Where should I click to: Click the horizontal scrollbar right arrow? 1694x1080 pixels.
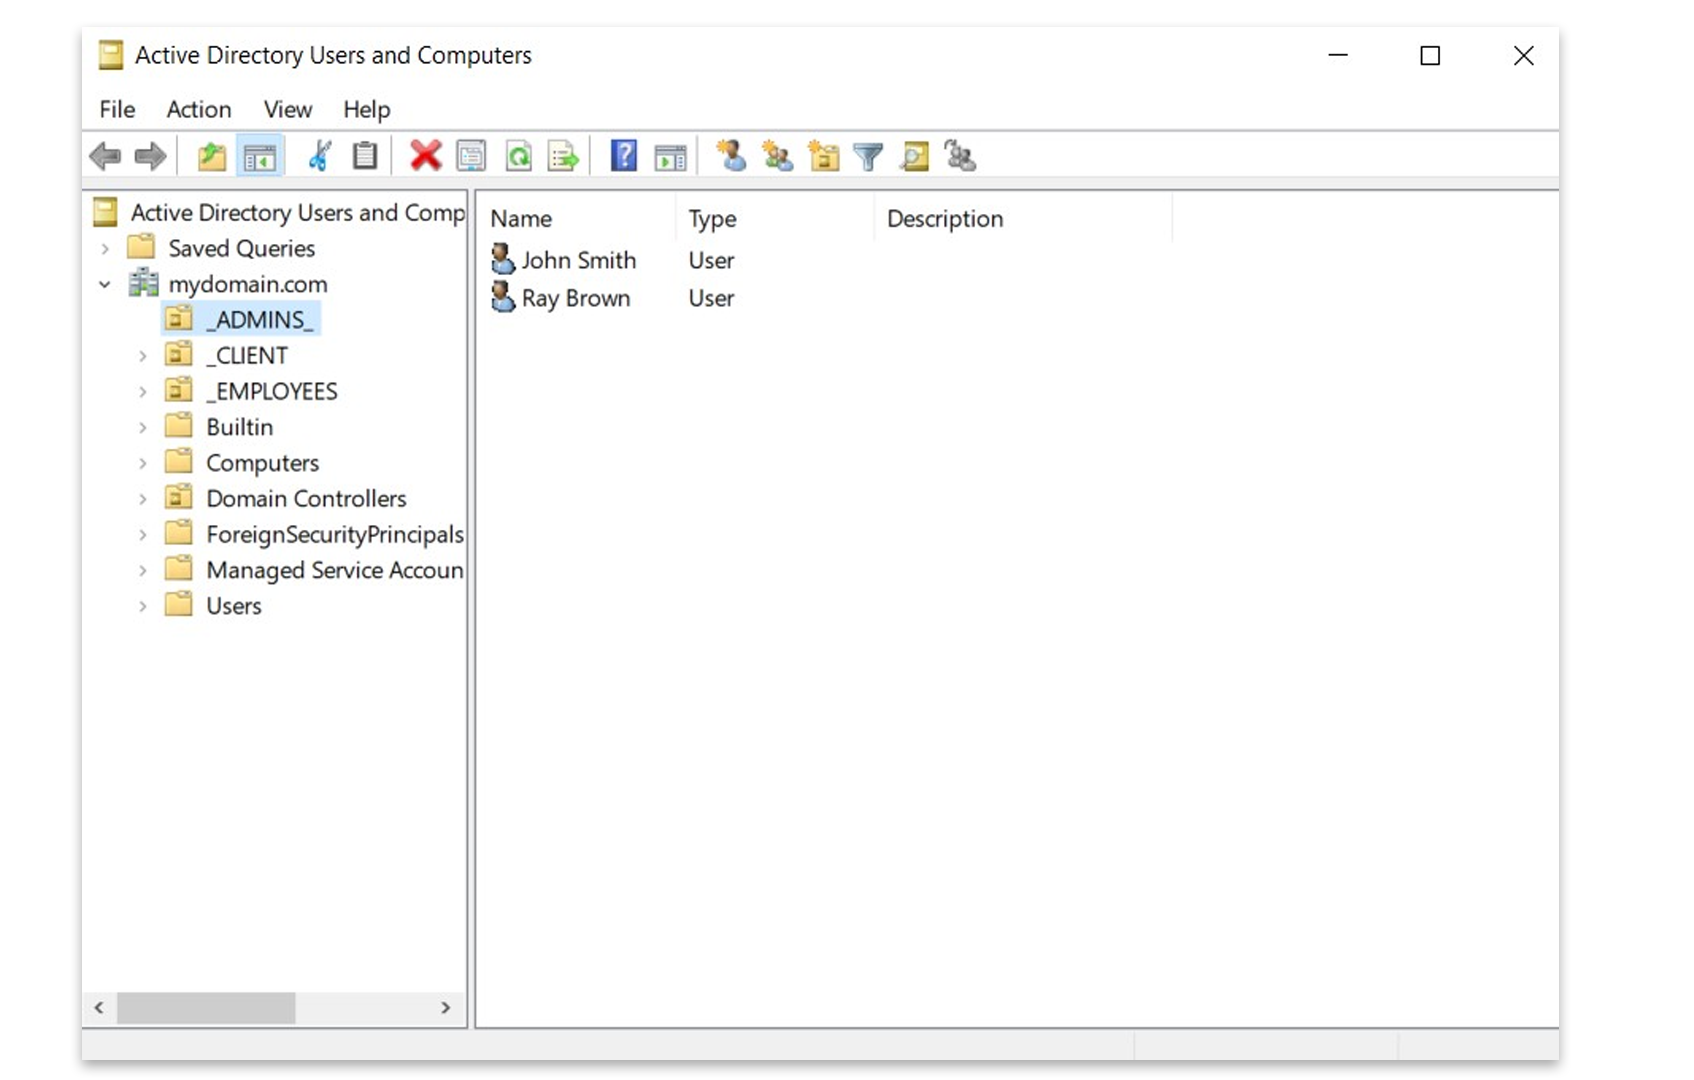[x=446, y=1008]
